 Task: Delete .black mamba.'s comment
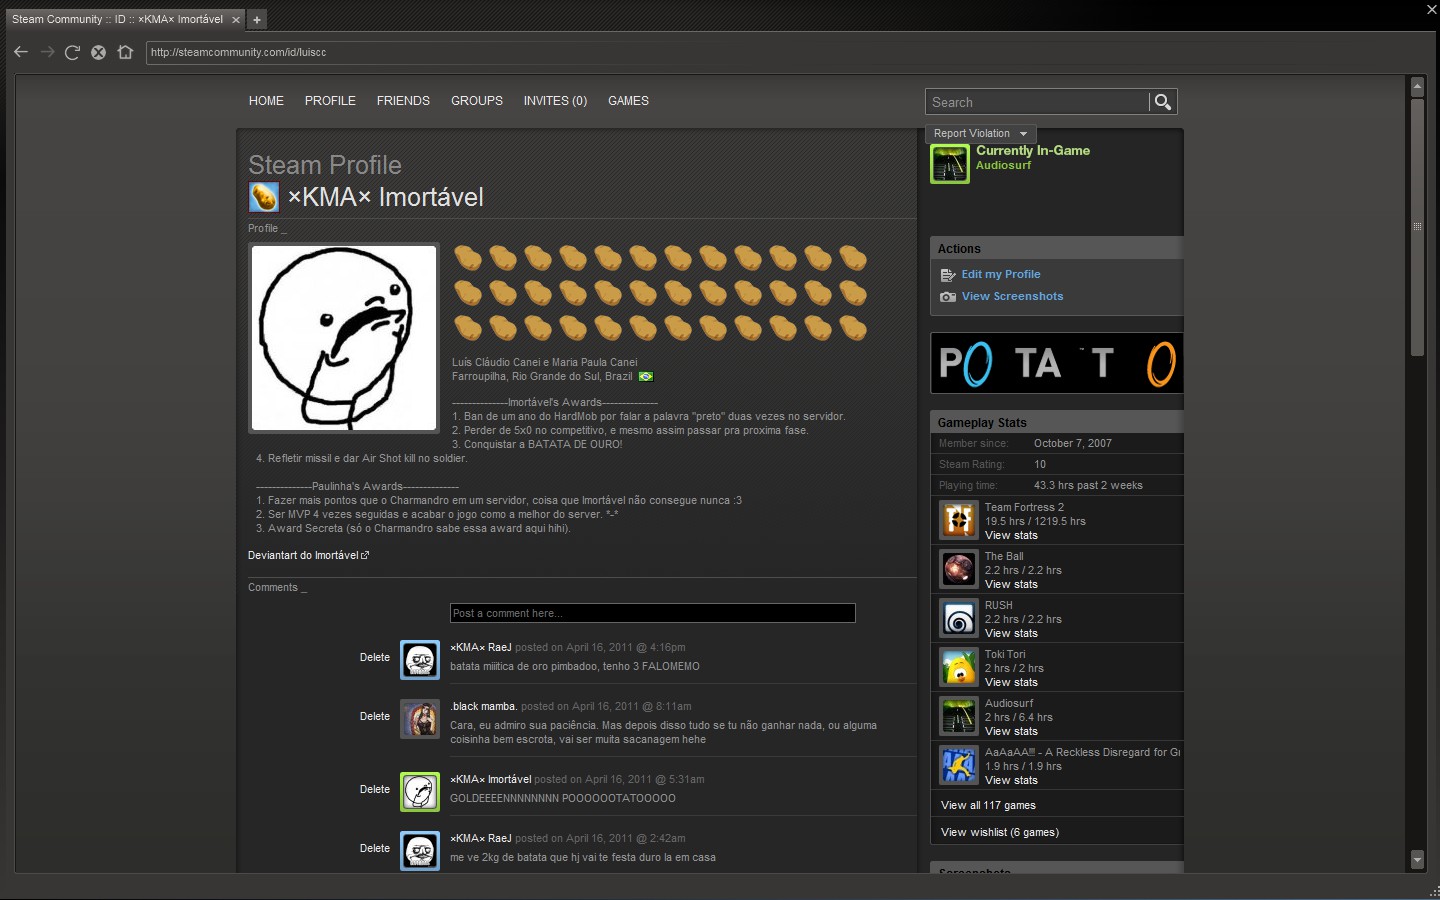click(x=375, y=716)
